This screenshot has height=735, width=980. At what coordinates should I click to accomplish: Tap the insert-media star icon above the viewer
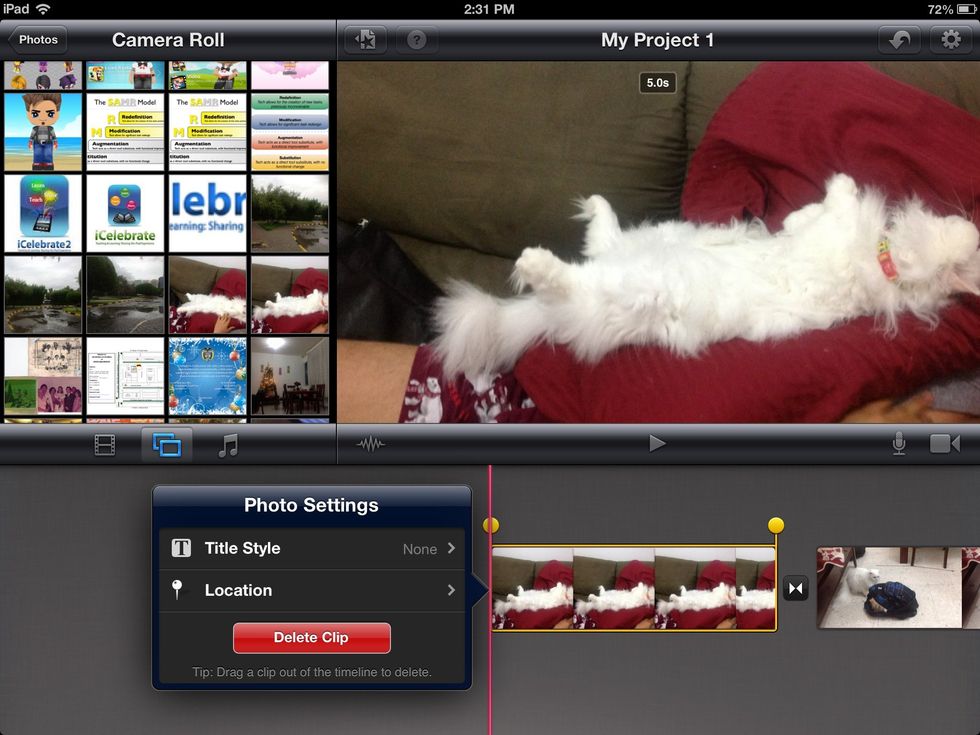click(367, 40)
